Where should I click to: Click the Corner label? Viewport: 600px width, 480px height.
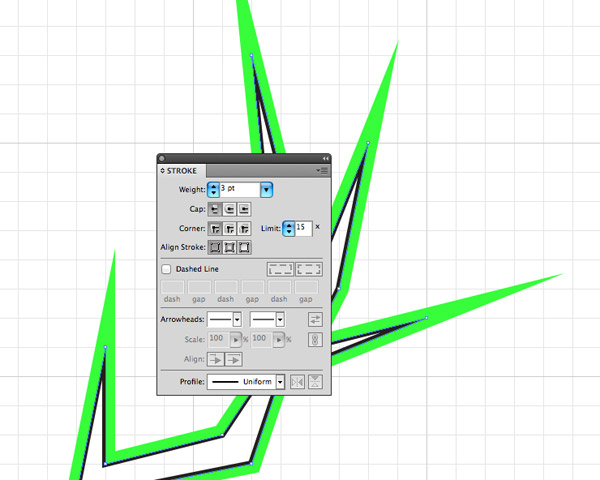[x=192, y=229]
